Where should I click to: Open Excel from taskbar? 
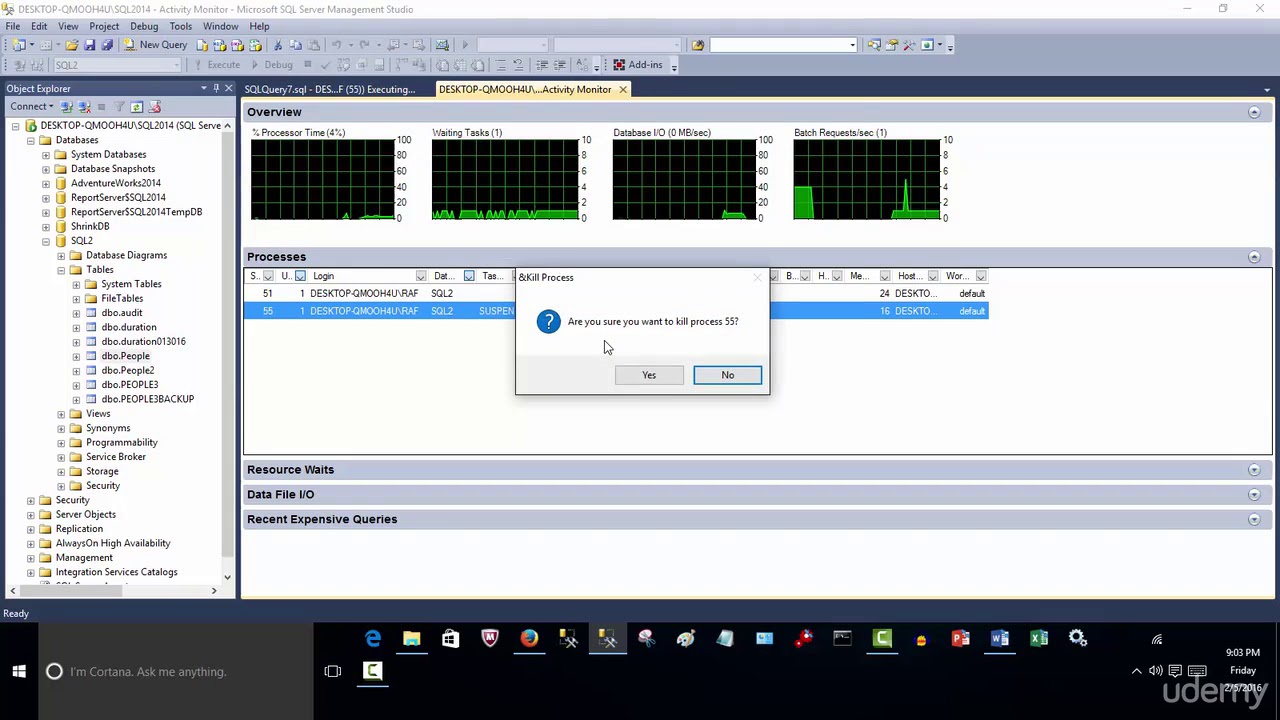[1039, 638]
